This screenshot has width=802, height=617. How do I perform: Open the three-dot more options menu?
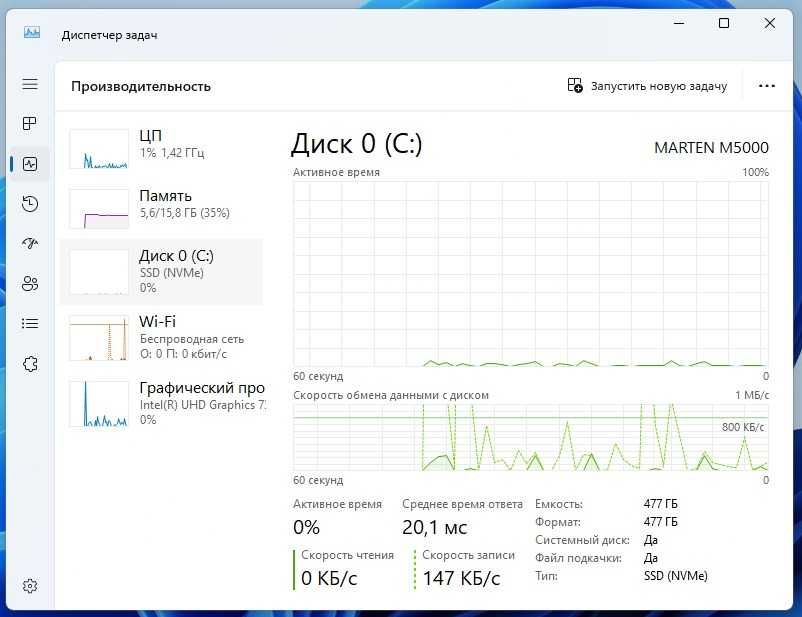click(x=766, y=86)
